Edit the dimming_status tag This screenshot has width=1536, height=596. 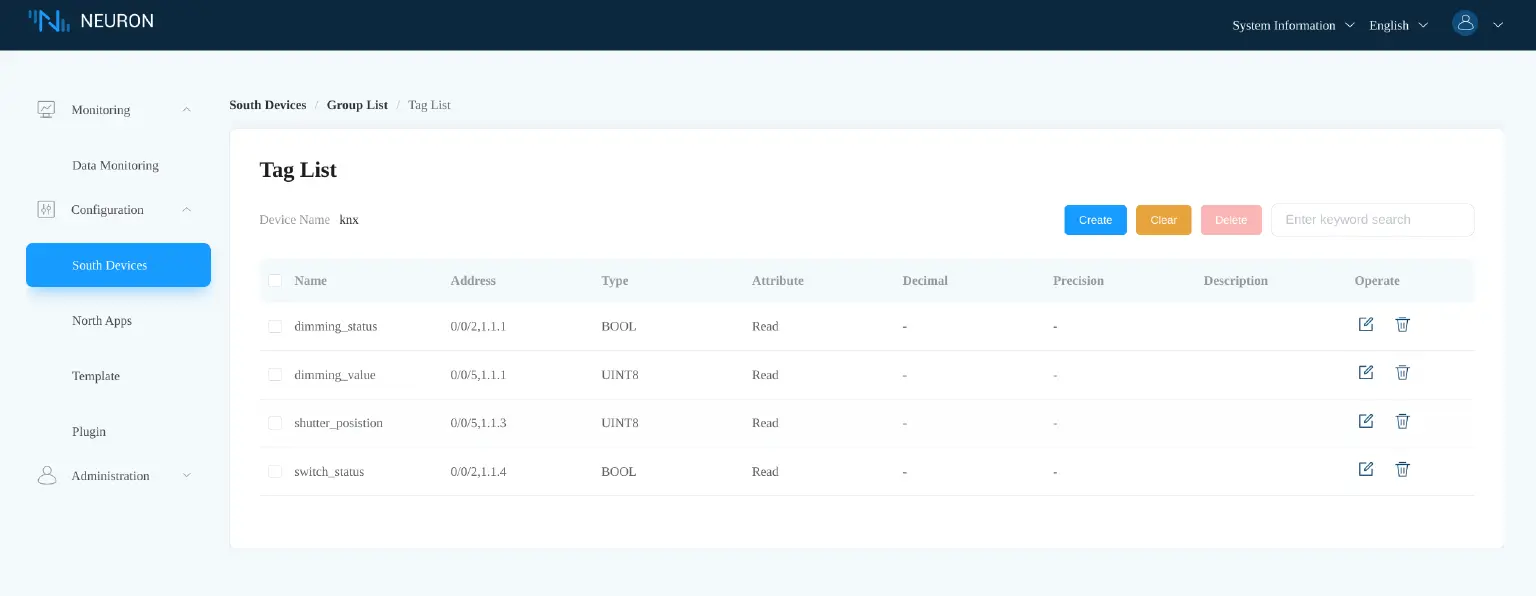[1365, 325]
